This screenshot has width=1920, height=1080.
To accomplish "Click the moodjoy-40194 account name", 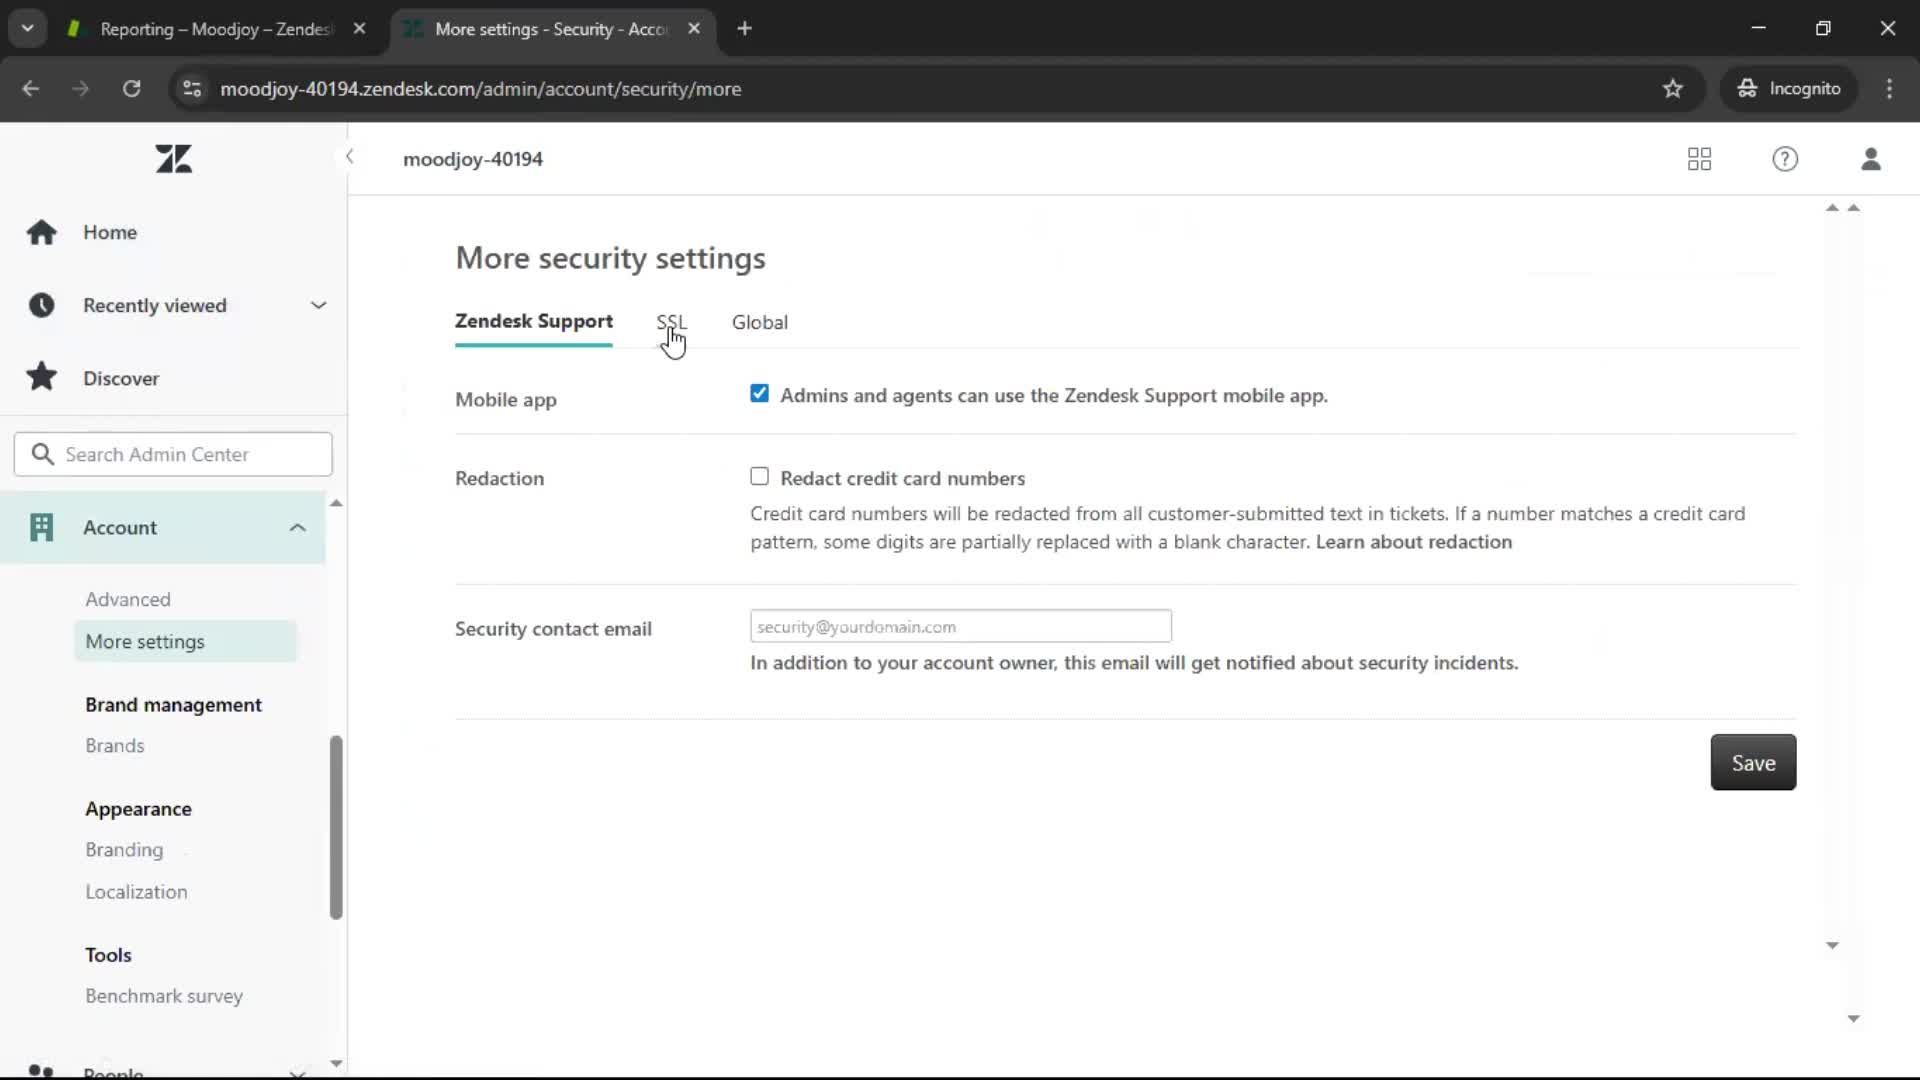I will pyautogui.click(x=473, y=159).
